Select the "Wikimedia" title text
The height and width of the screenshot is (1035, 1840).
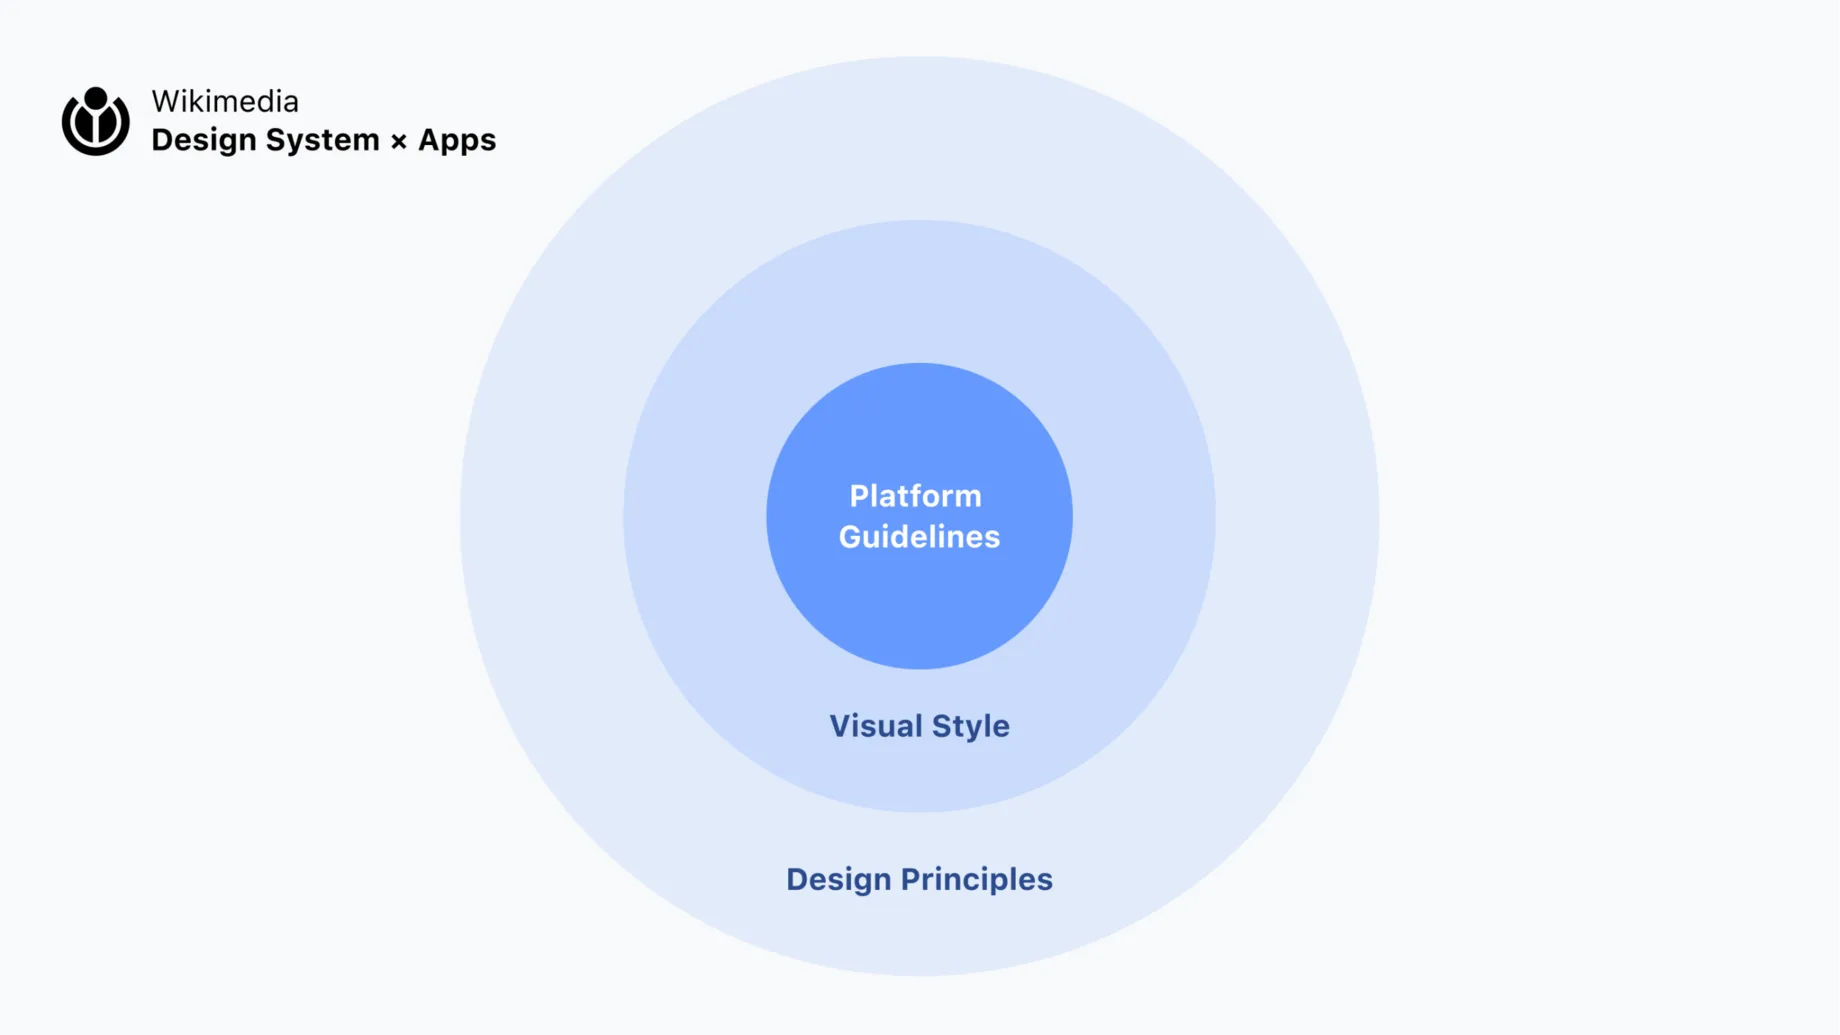point(225,101)
